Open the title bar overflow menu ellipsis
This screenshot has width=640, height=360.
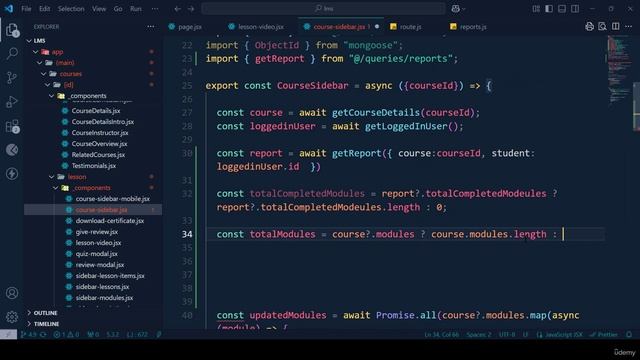155,9
